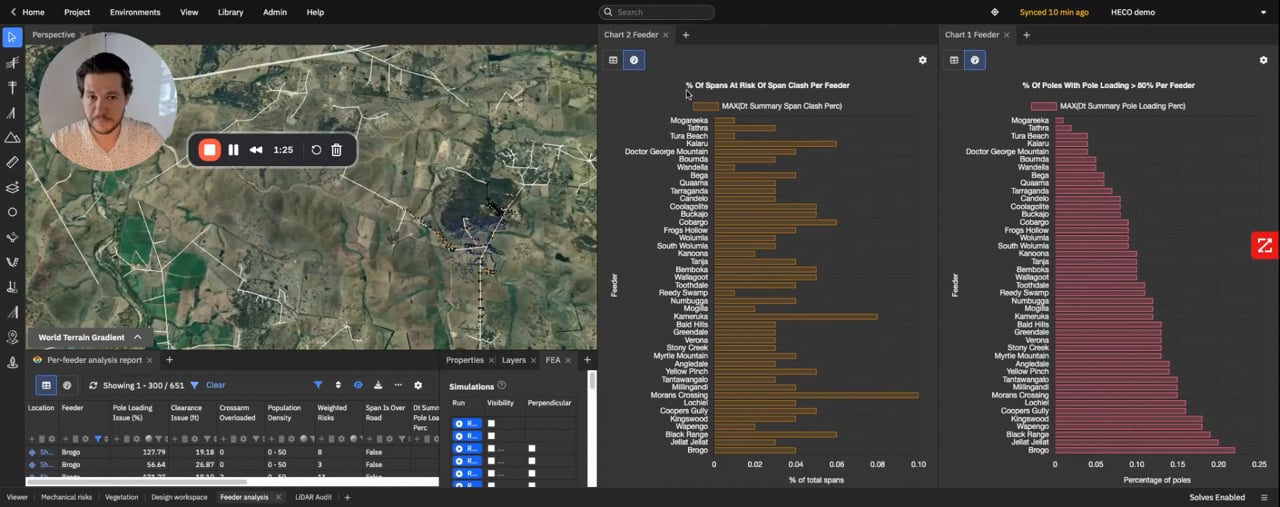
Task: Choose the terrain mountain tool
Action: click(x=12, y=137)
